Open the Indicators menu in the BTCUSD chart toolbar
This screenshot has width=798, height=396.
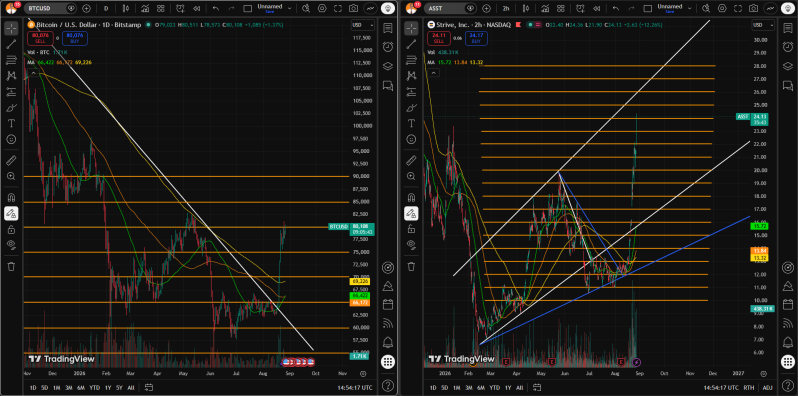click(145, 8)
